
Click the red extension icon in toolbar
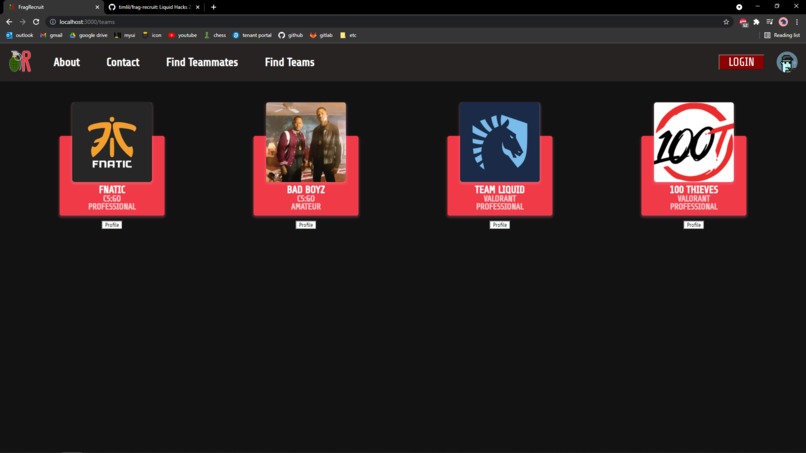click(743, 22)
